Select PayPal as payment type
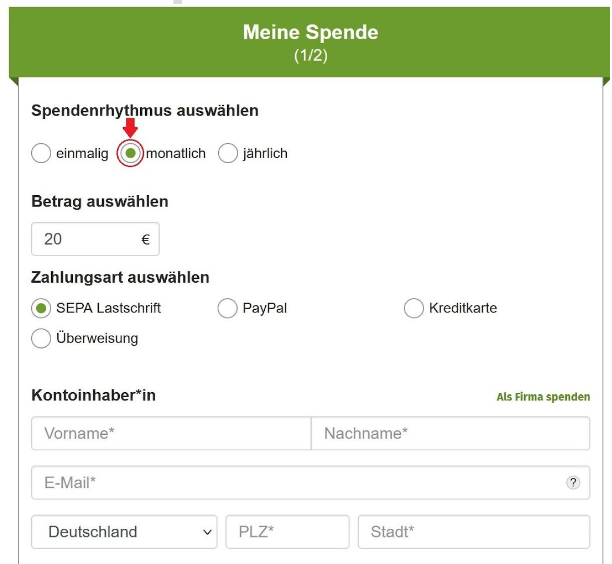The image size is (612, 564). tap(228, 308)
